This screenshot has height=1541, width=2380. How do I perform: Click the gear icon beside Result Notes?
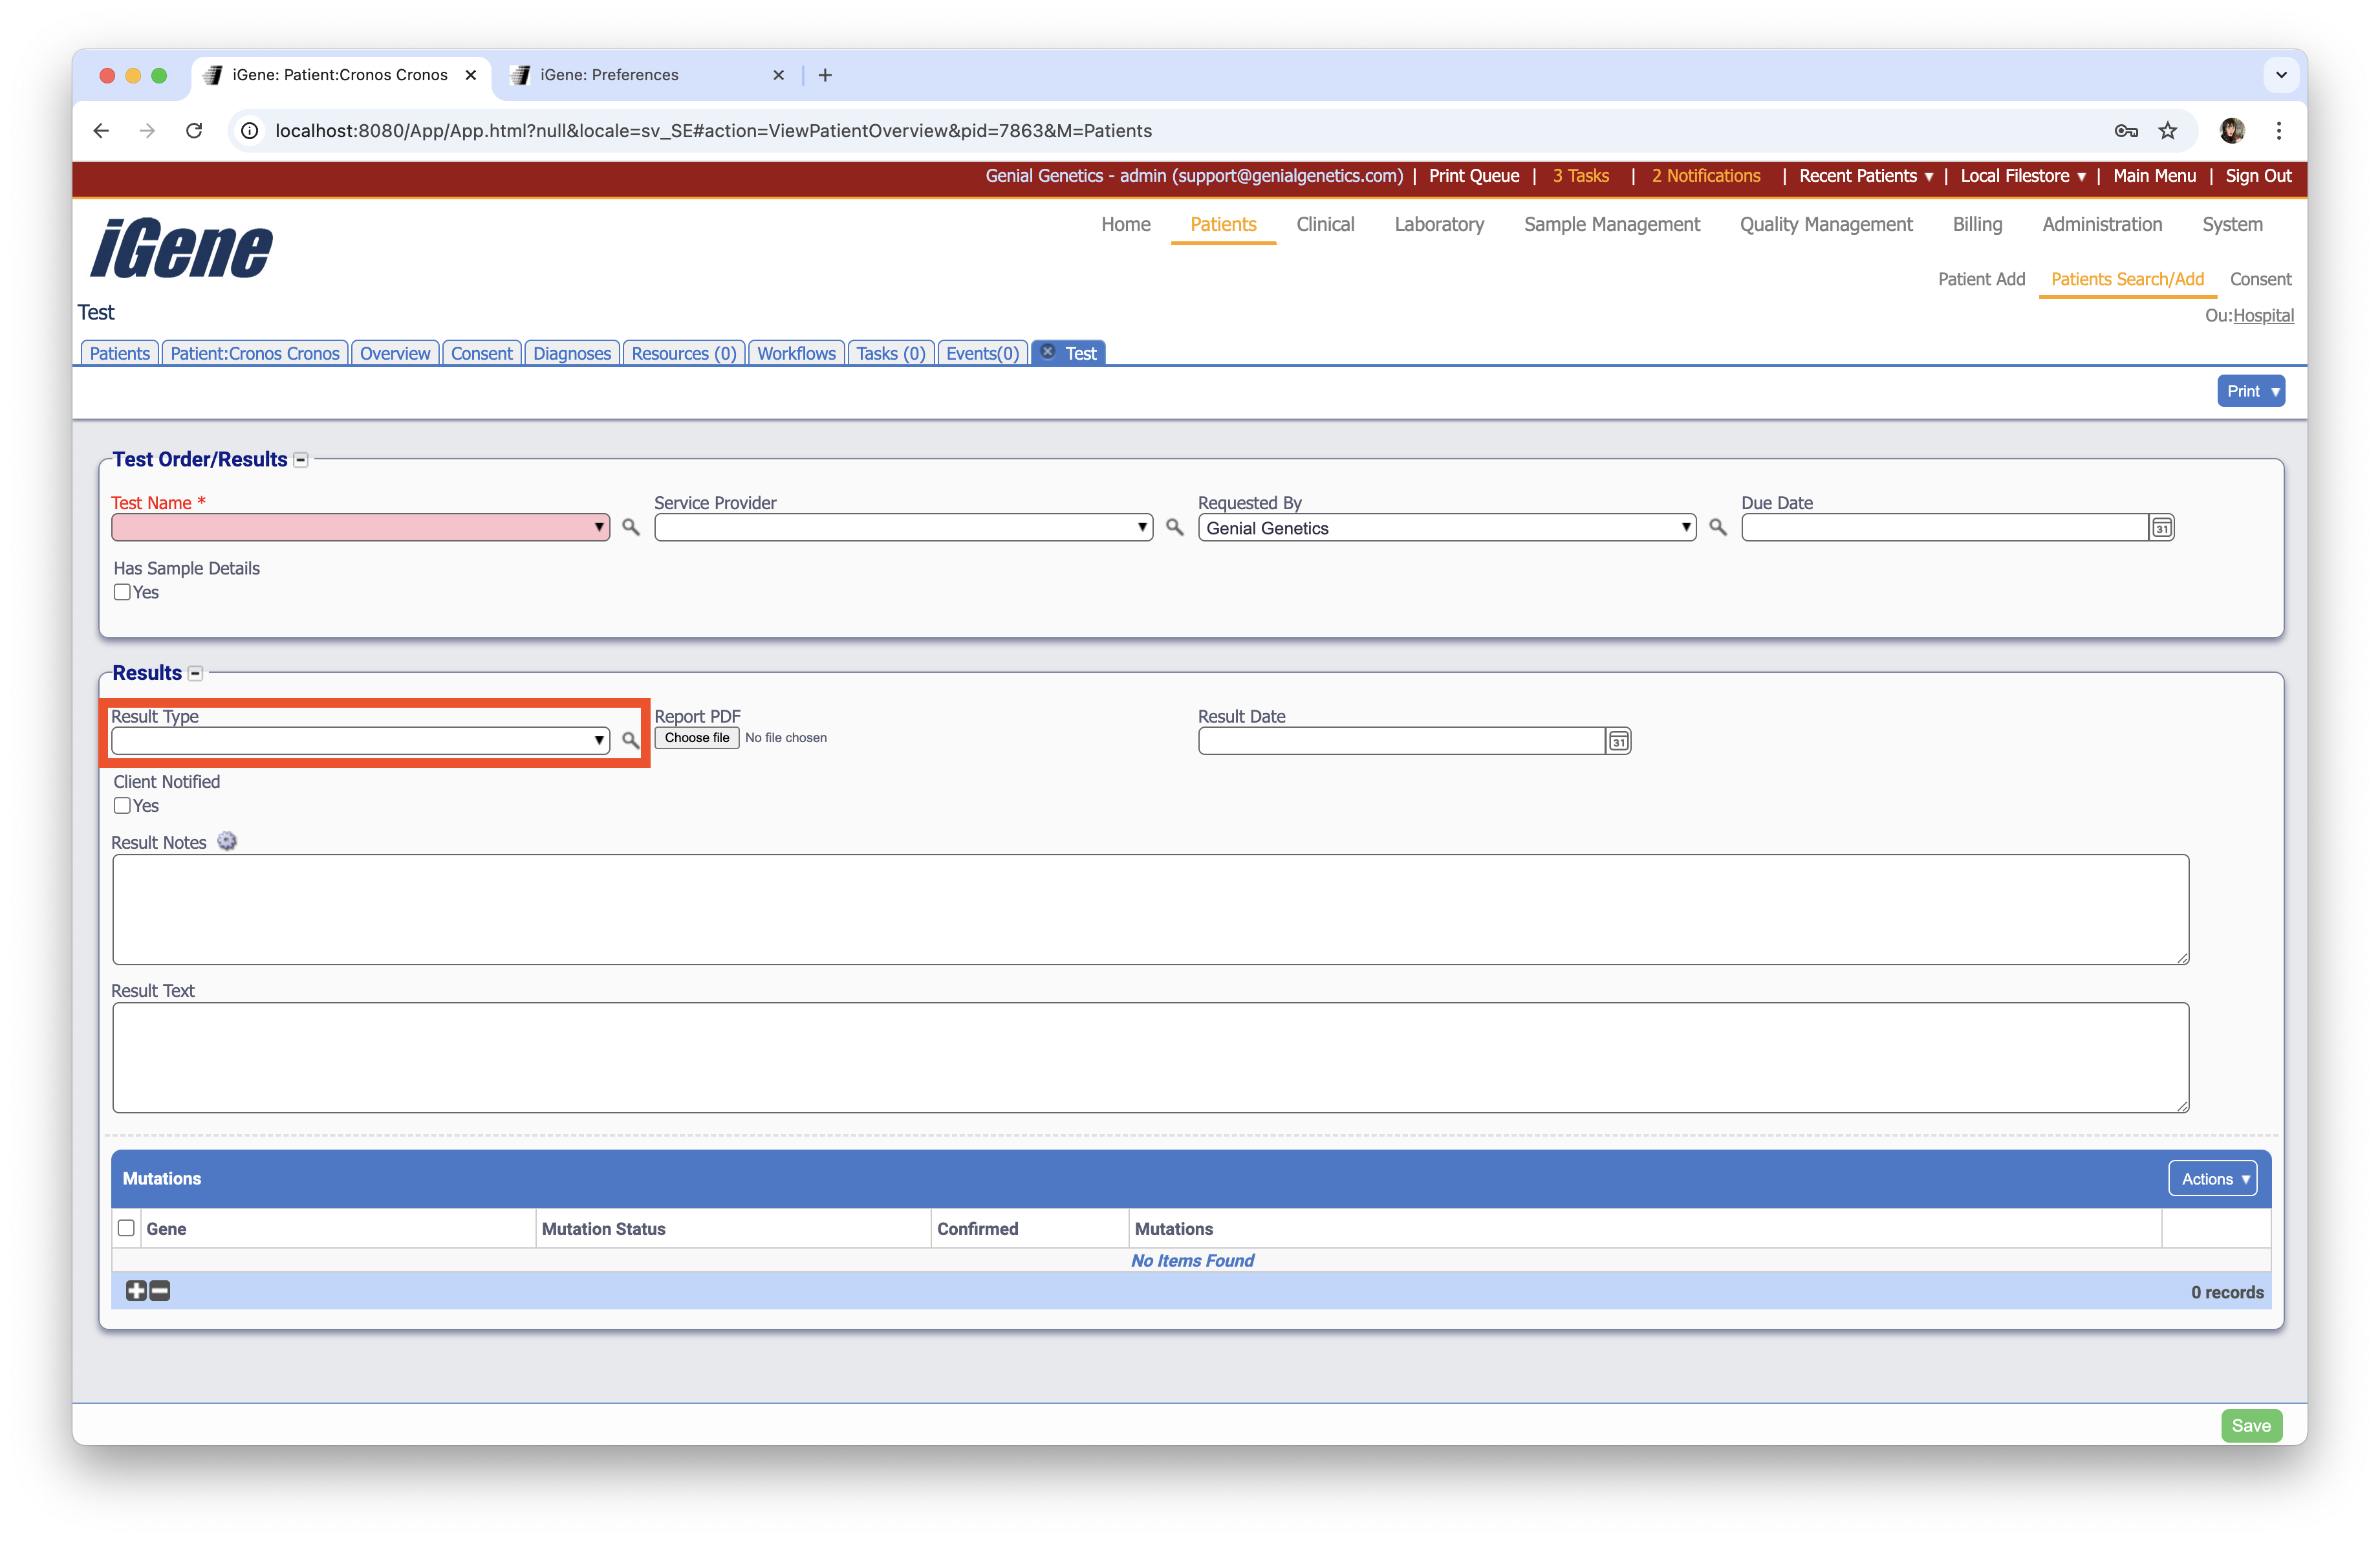coord(227,842)
